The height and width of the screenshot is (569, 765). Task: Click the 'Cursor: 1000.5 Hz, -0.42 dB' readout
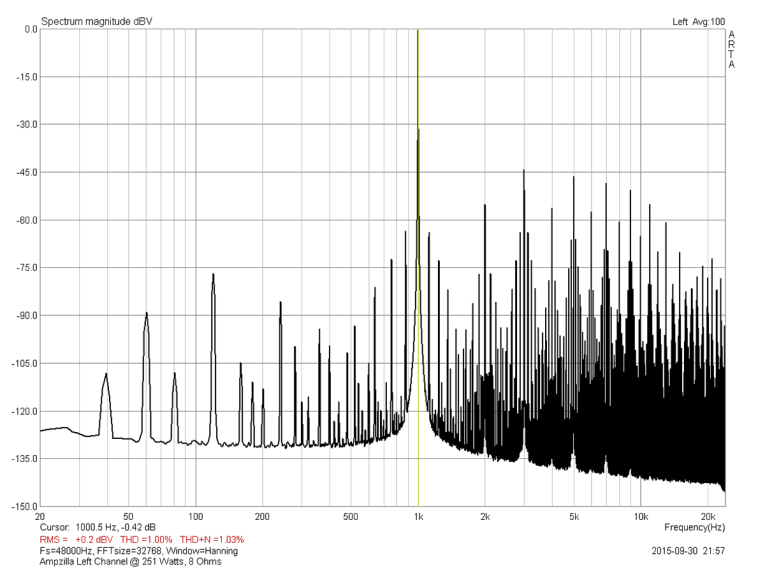(x=98, y=527)
